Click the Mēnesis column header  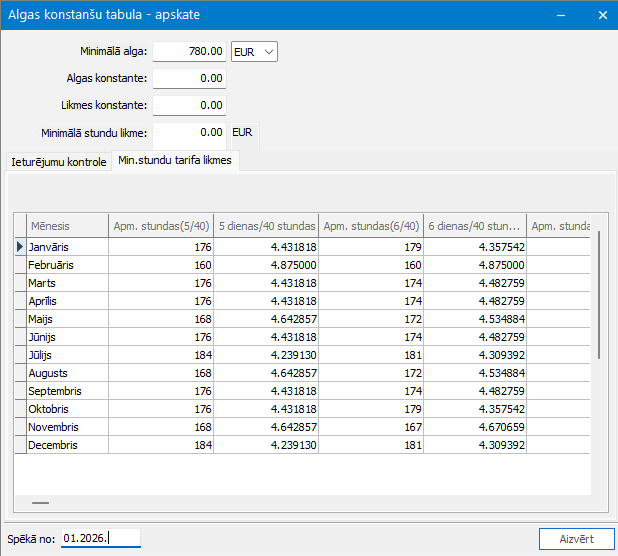67,226
